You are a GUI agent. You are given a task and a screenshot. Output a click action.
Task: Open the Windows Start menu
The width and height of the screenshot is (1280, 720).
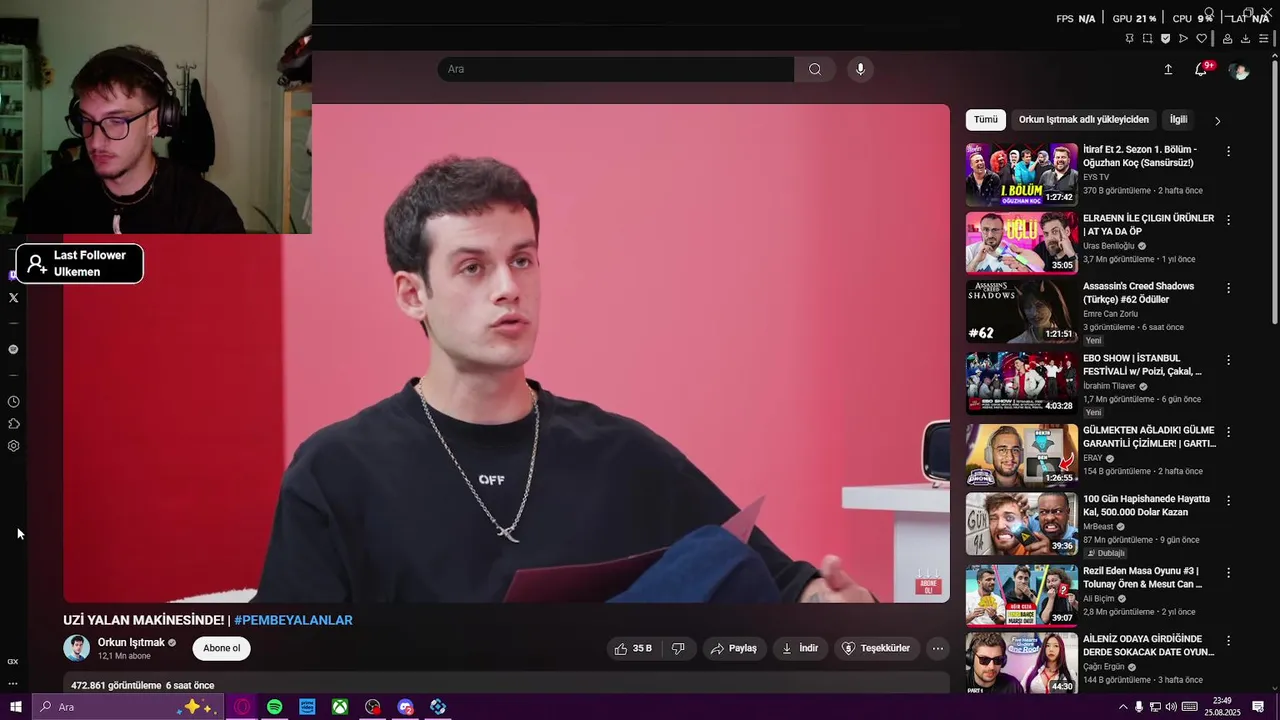click(15, 707)
